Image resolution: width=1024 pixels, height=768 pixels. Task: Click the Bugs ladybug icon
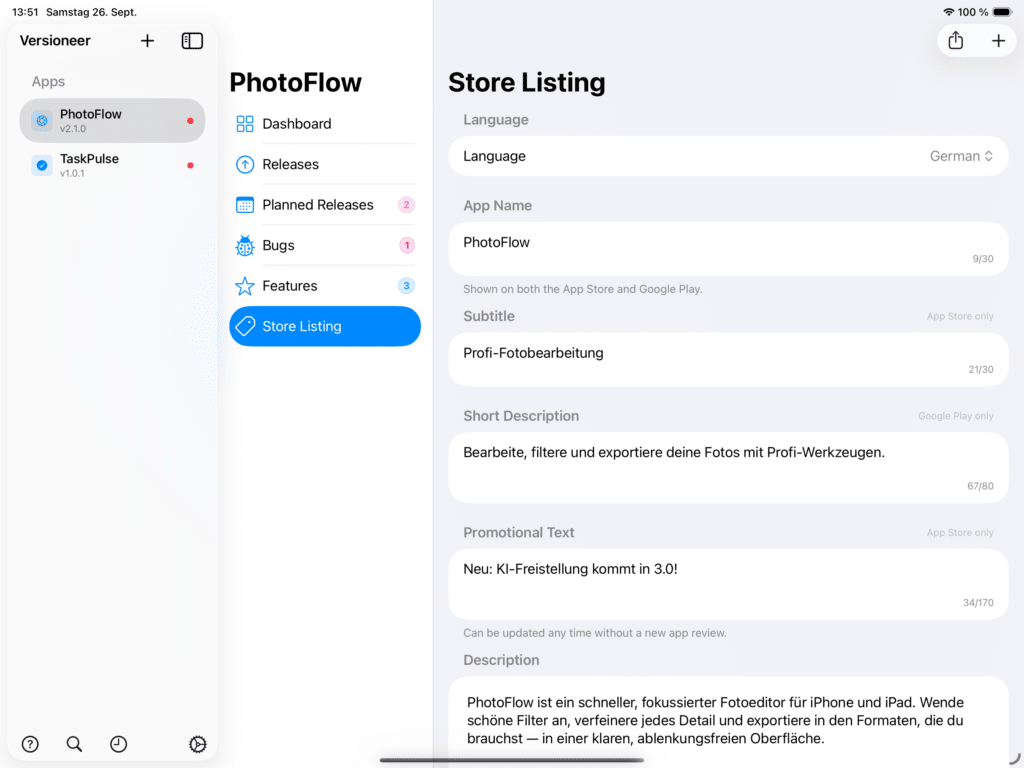pyautogui.click(x=245, y=246)
